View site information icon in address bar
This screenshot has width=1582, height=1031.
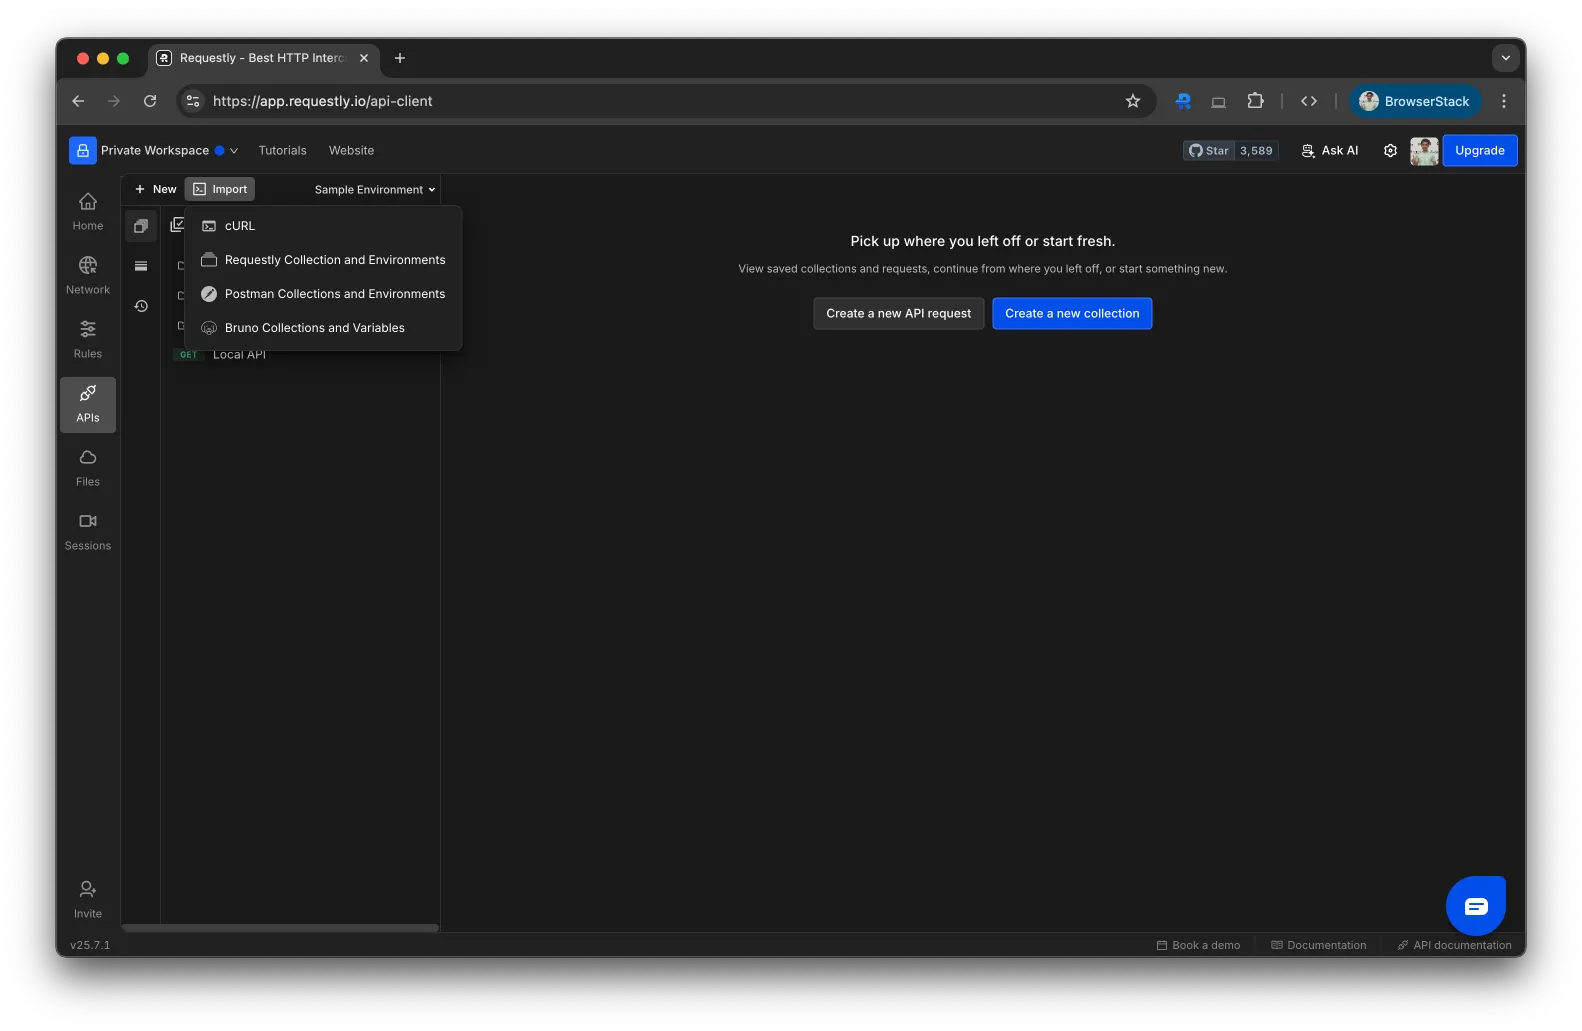pyautogui.click(x=194, y=101)
